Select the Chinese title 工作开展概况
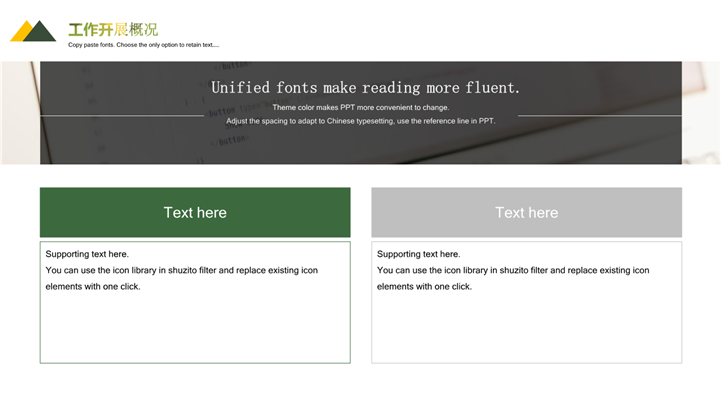 tap(112, 29)
